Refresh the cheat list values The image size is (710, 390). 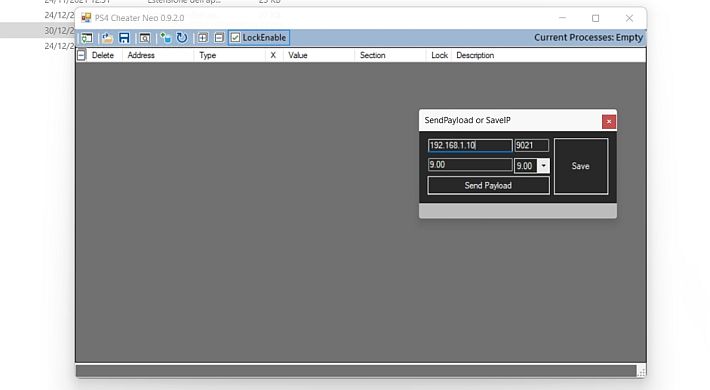[182, 38]
